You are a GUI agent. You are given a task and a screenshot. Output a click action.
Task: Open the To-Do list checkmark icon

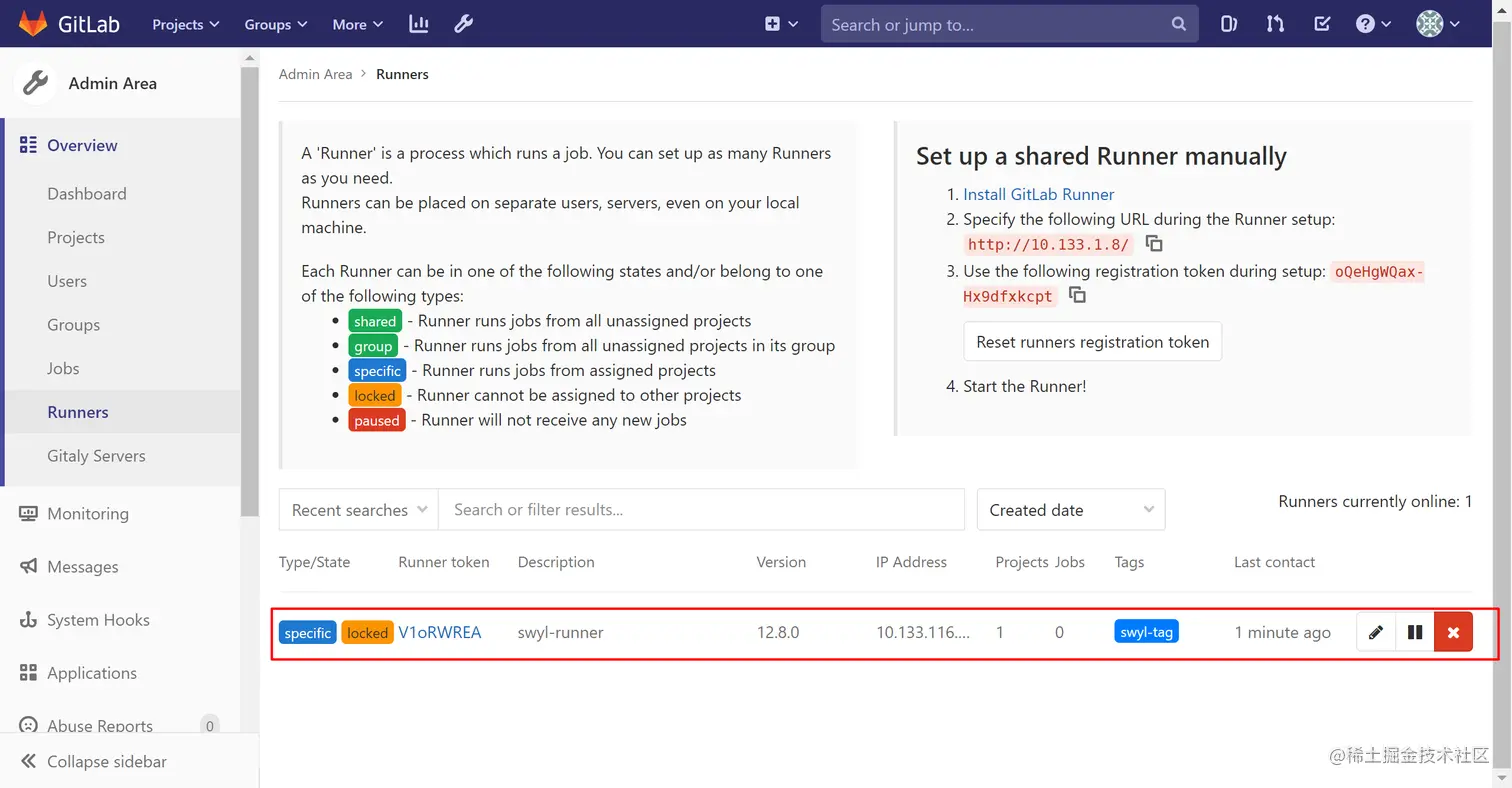(x=1322, y=24)
